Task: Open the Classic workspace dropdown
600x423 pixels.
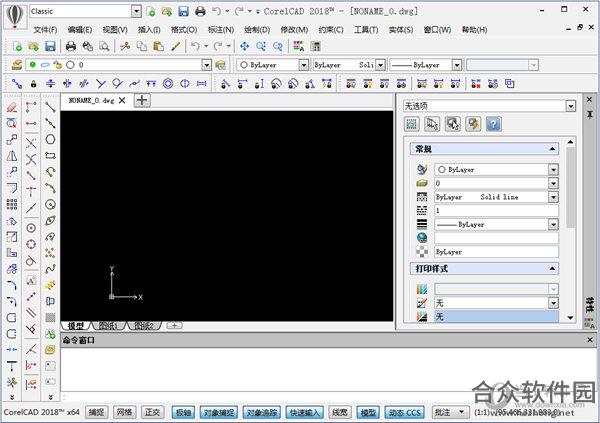Action: (136, 11)
